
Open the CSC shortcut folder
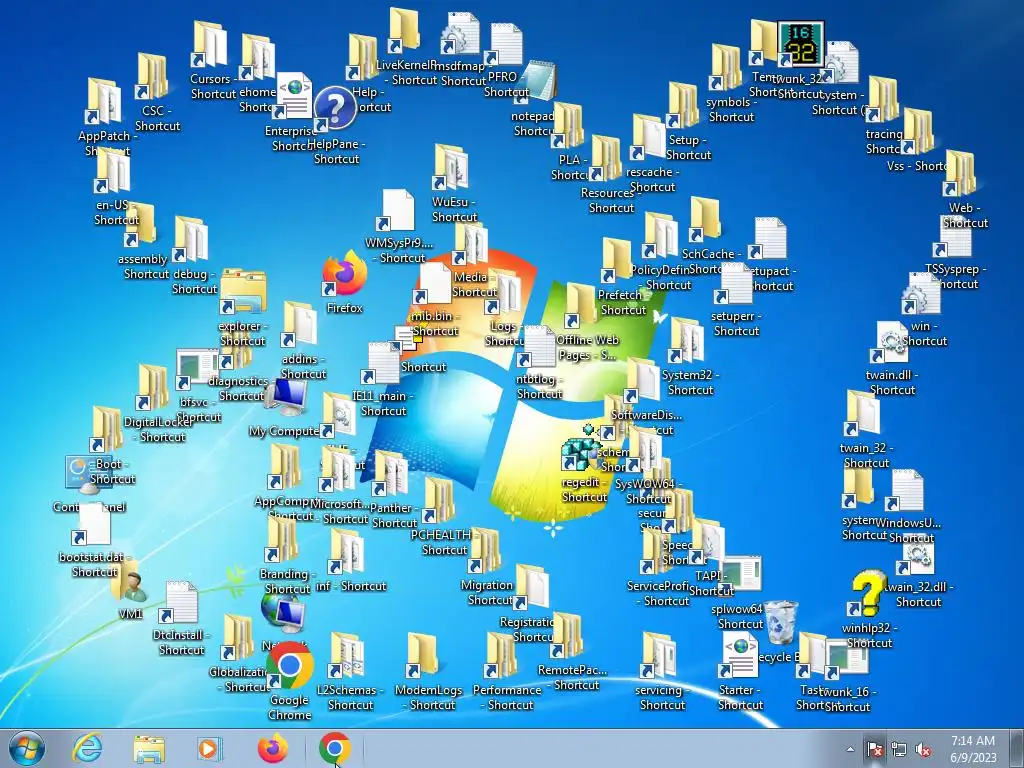pos(152,76)
